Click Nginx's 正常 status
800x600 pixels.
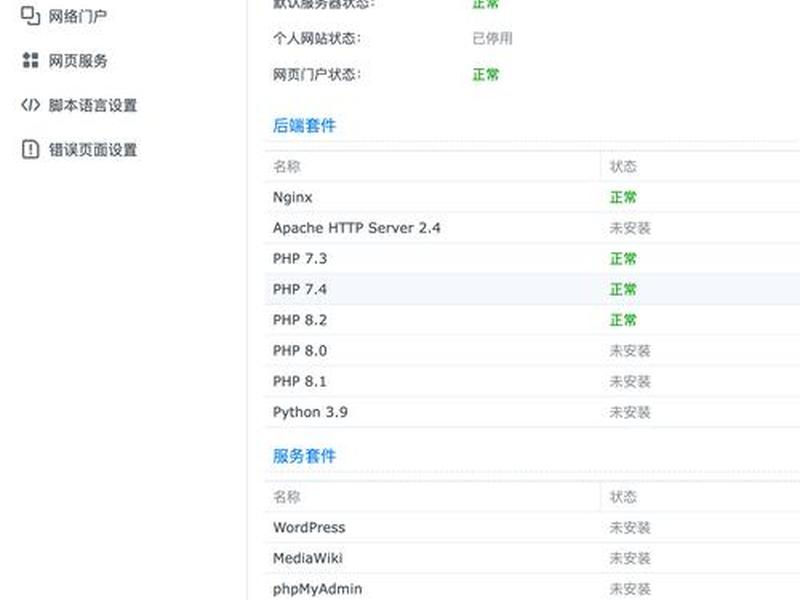coord(623,197)
